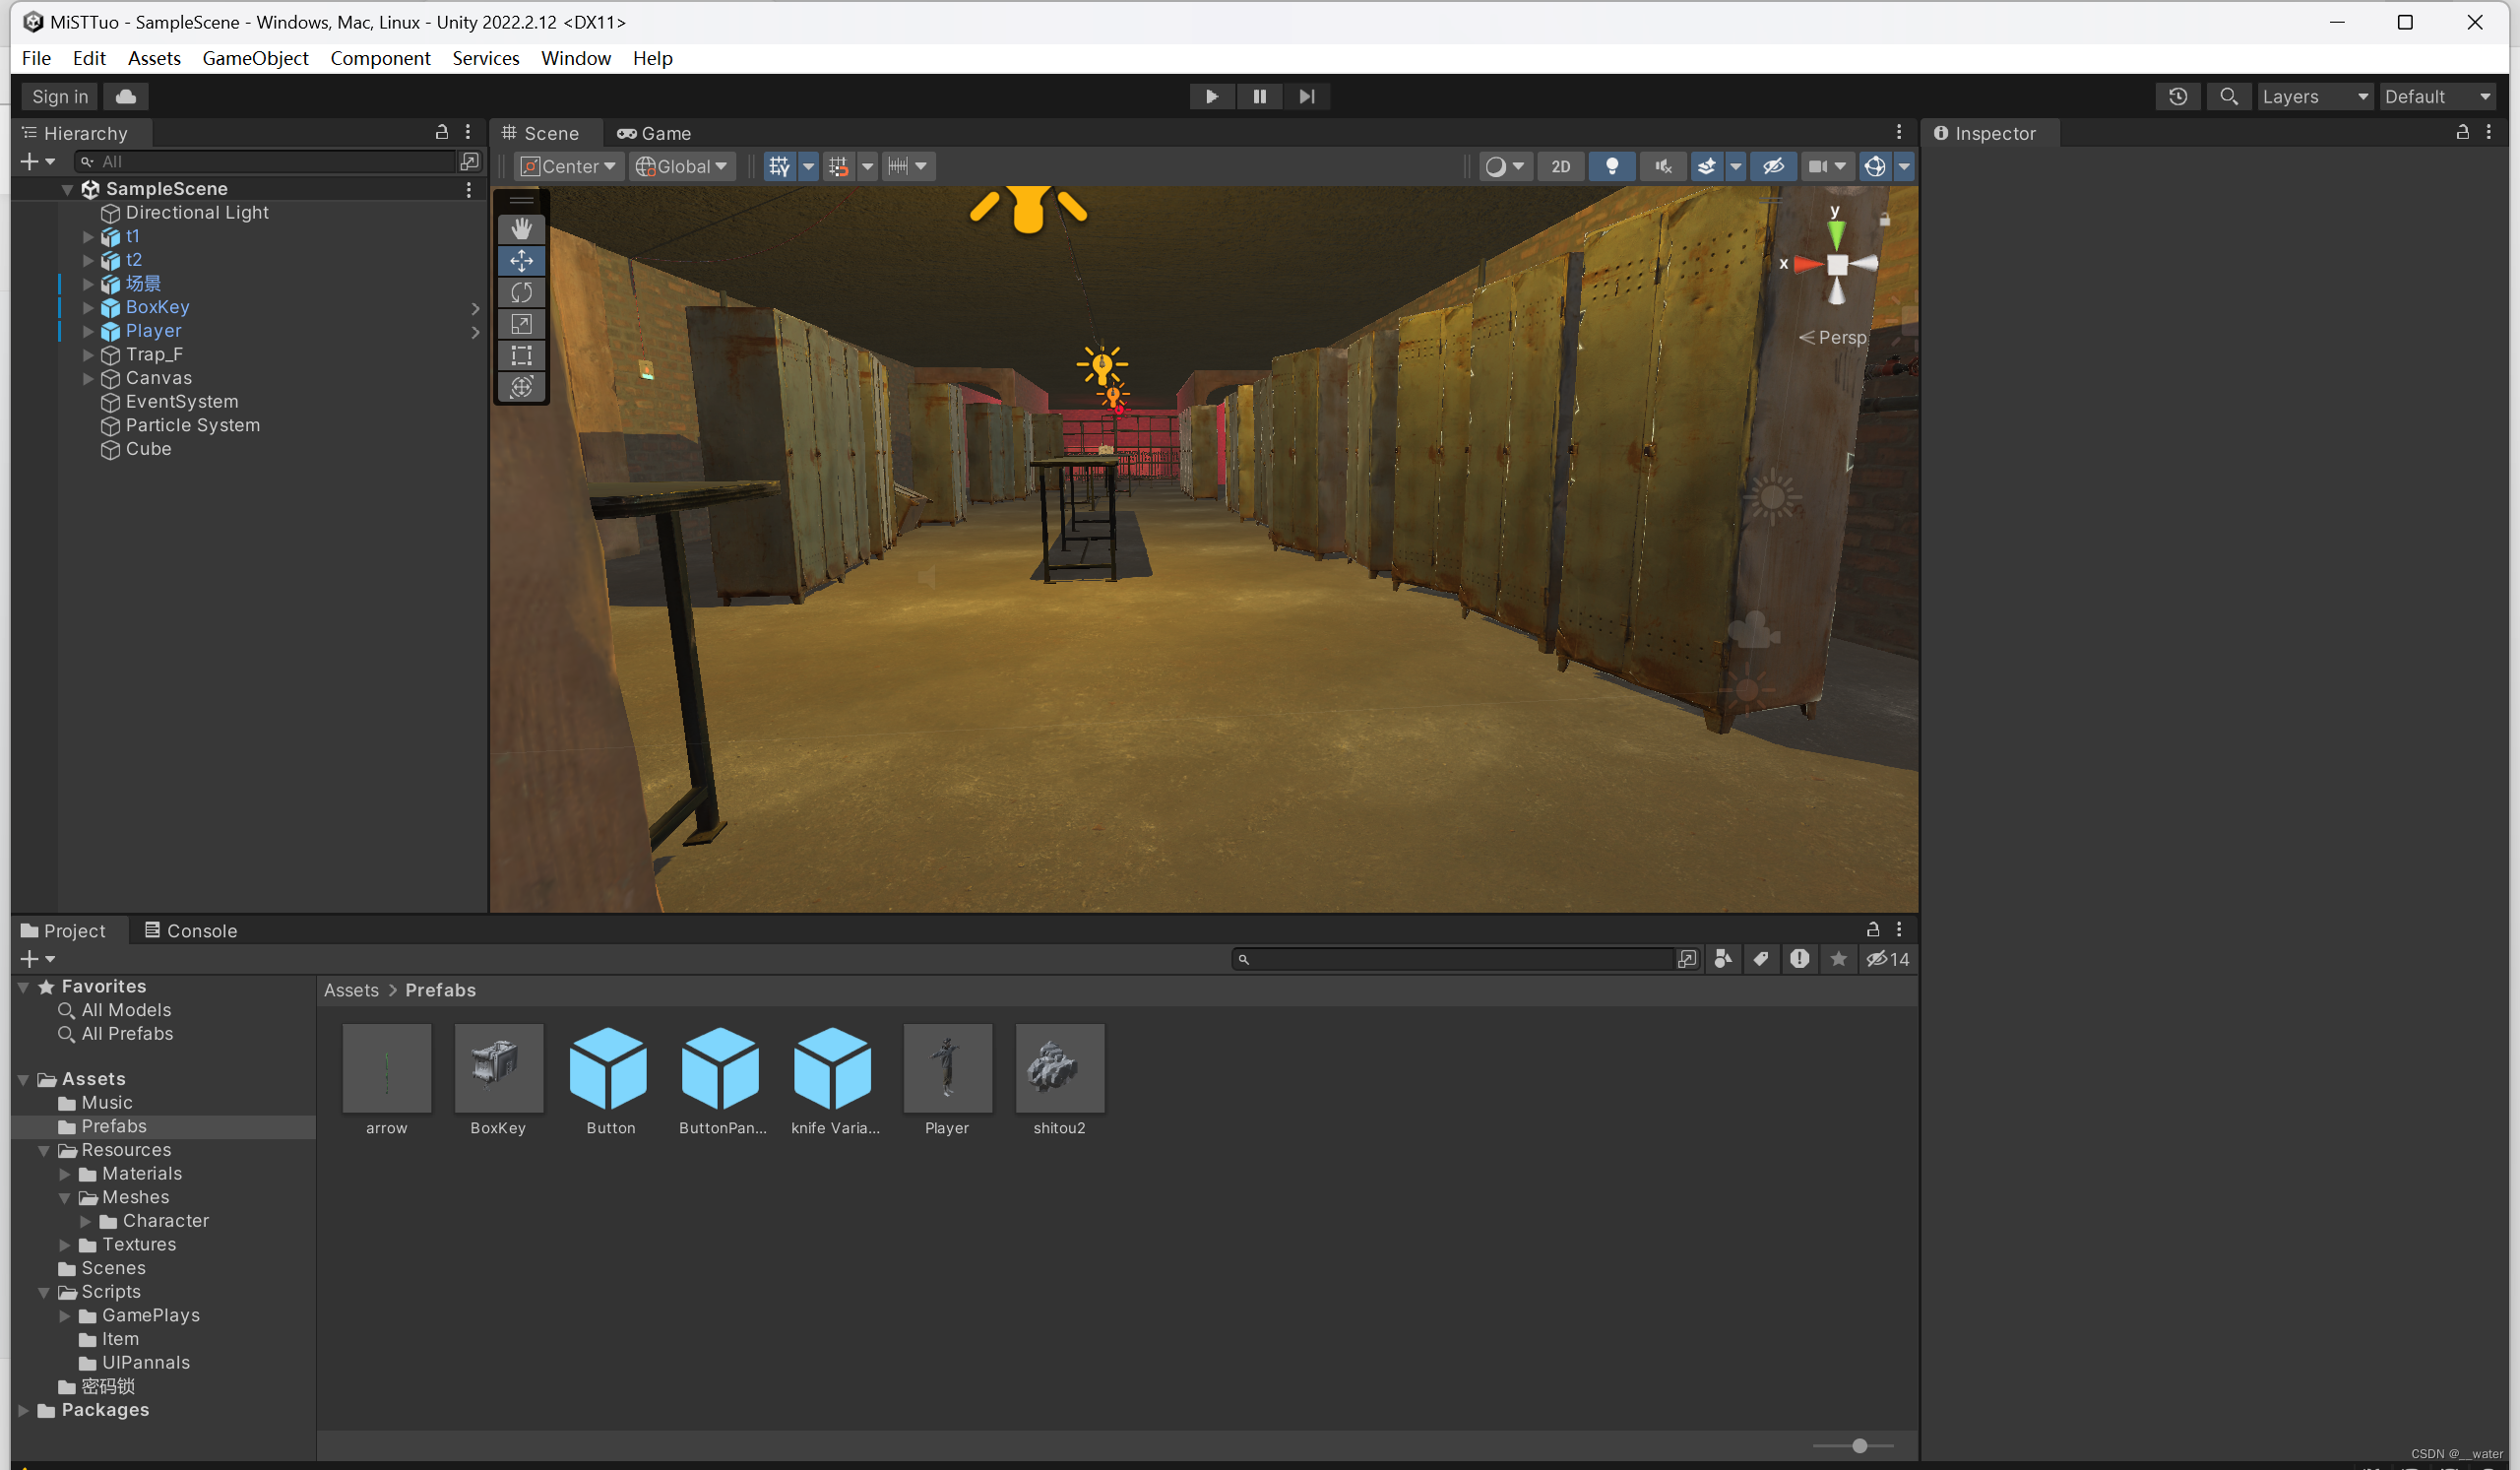
Task: Select the Scale tool
Action: pyautogui.click(x=521, y=324)
